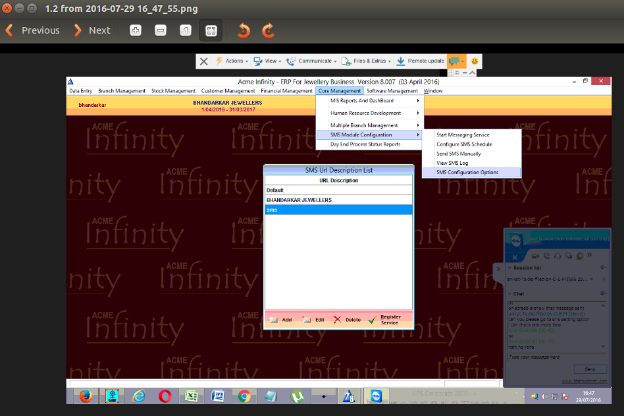Image resolution: width=624 pixels, height=416 pixels.
Task: Choose Start Messaging Service submenu item
Action: click(472, 135)
